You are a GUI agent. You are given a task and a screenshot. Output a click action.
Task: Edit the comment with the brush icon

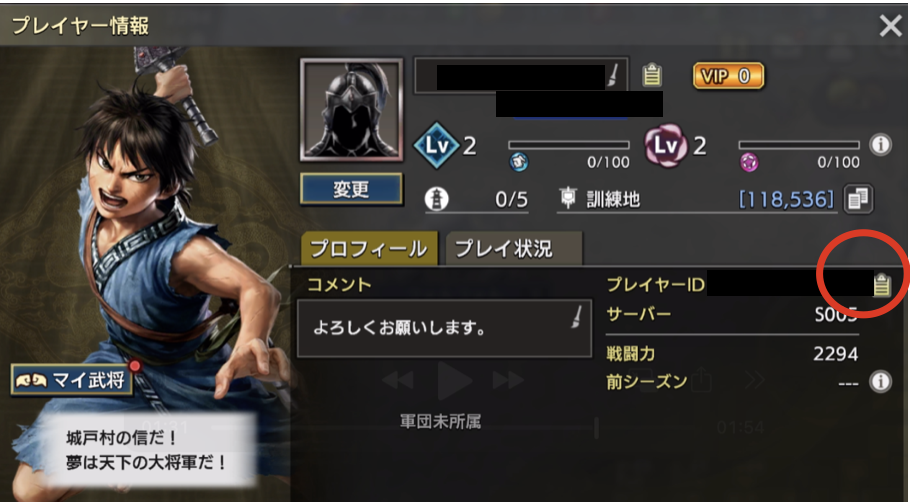coord(576,317)
